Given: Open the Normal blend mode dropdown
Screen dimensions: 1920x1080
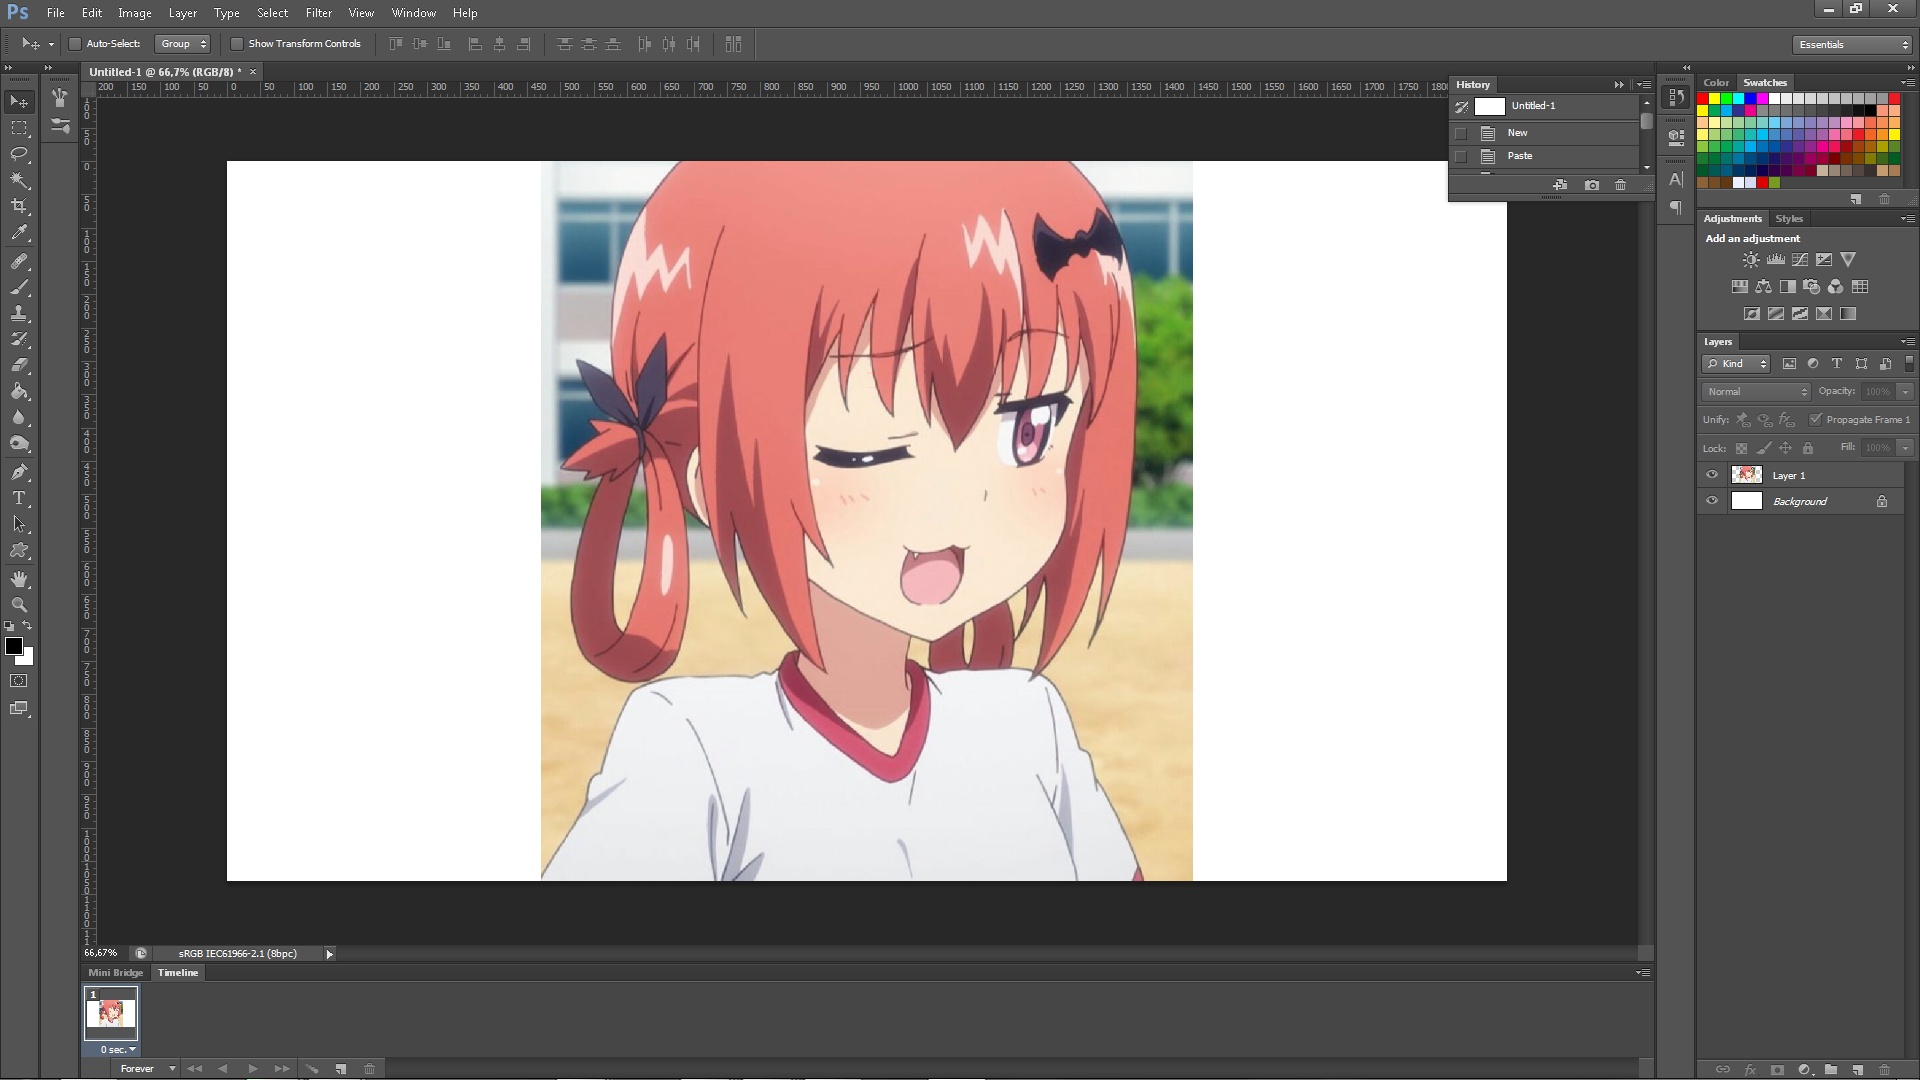Looking at the screenshot, I should coord(1756,392).
